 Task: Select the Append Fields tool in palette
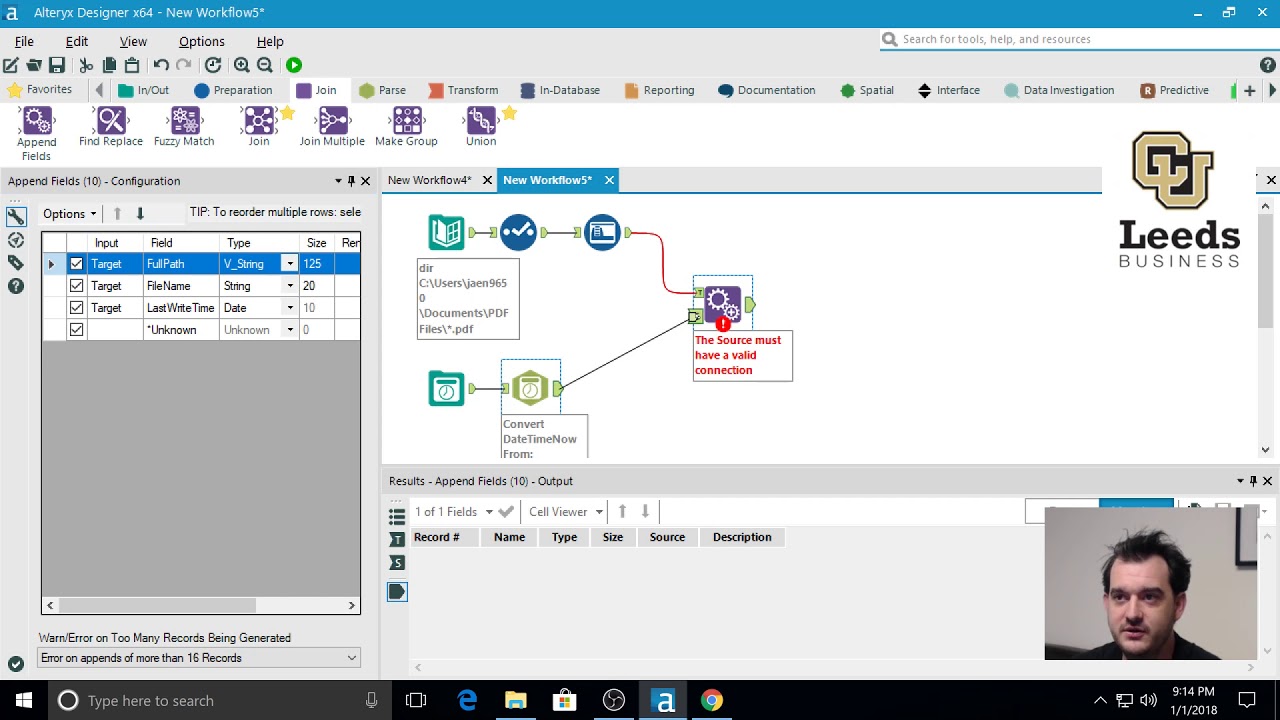(37, 121)
